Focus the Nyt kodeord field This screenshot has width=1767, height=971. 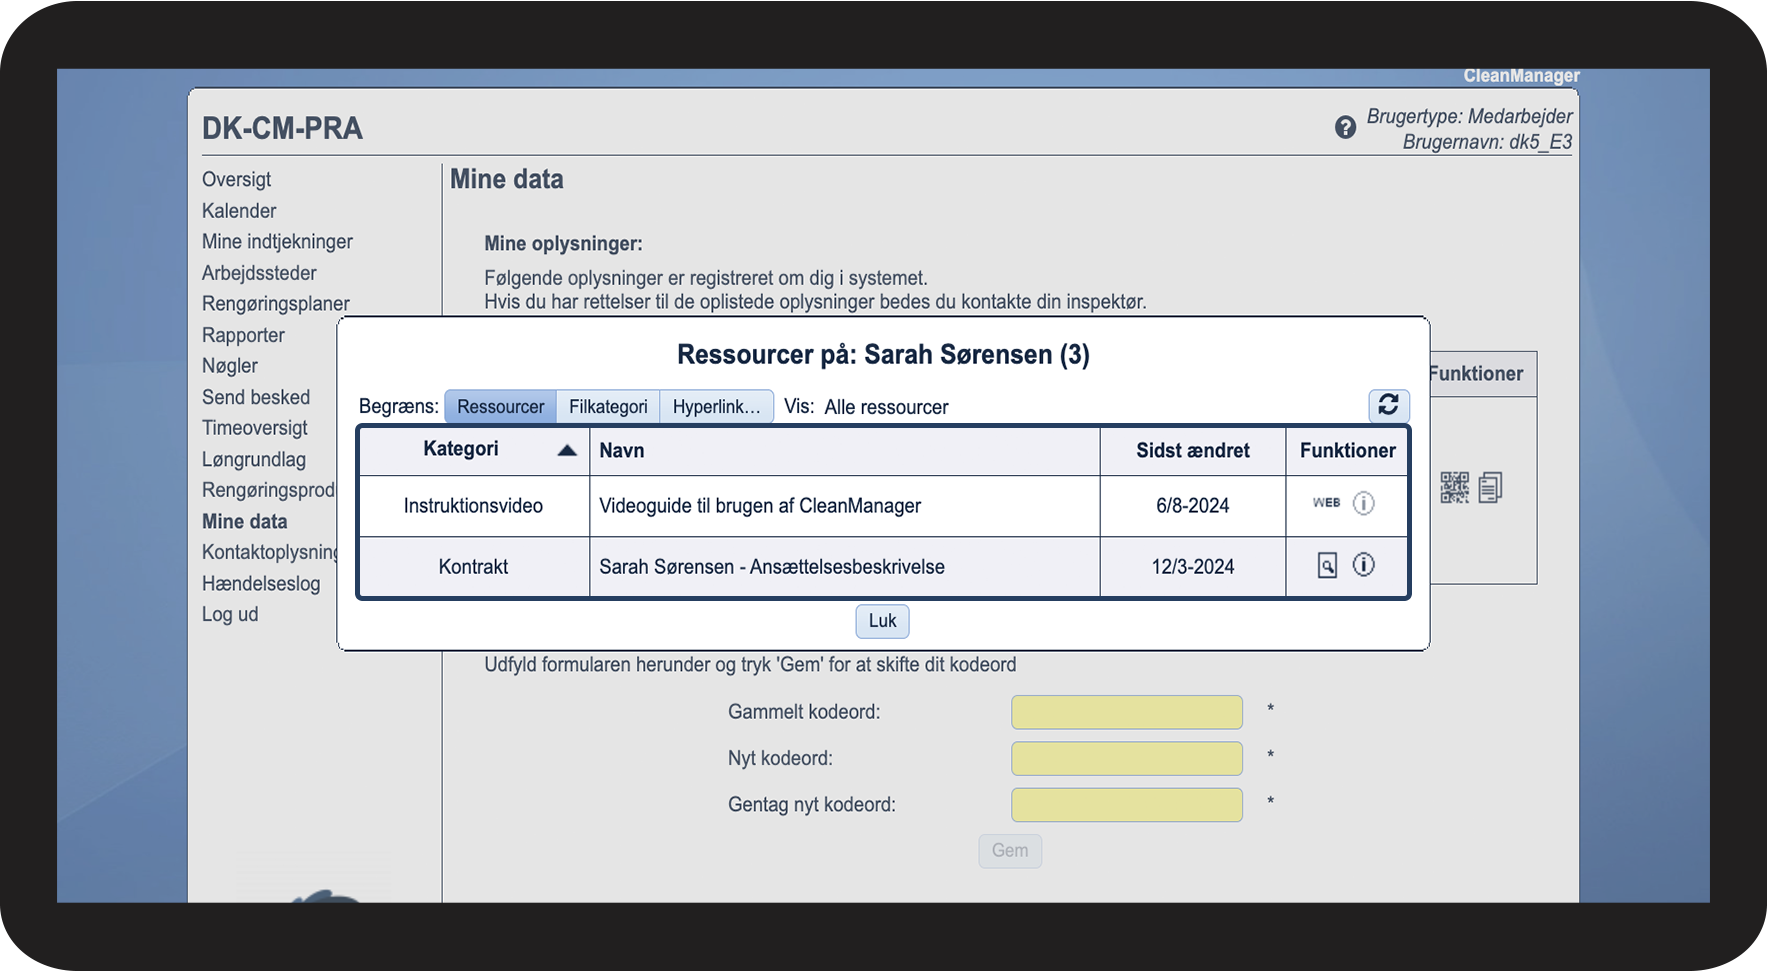click(x=1126, y=758)
